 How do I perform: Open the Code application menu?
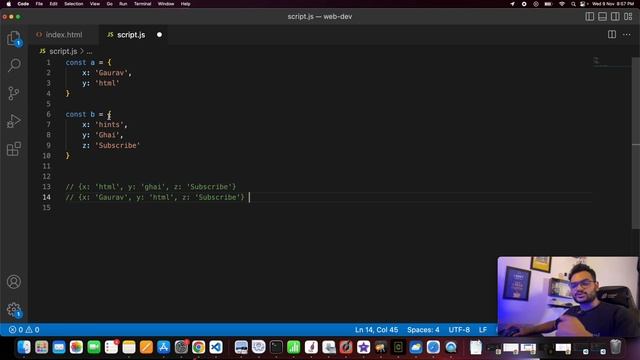(23, 4)
